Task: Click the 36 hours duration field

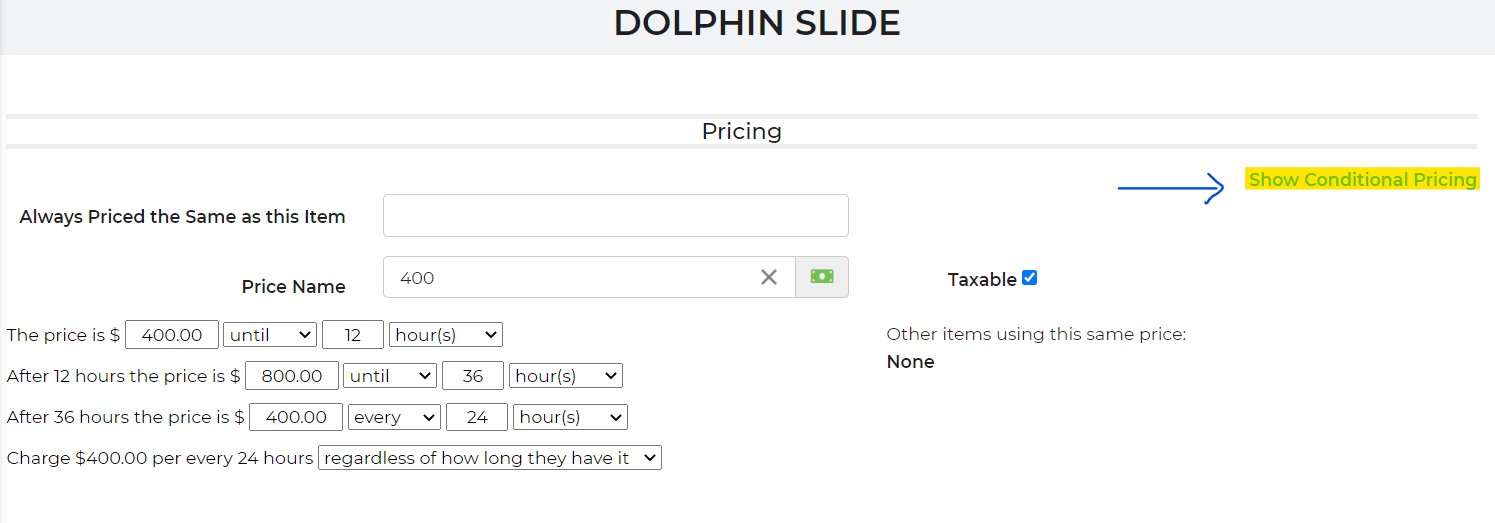Action: pyautogui.click(x=473, y=376)
